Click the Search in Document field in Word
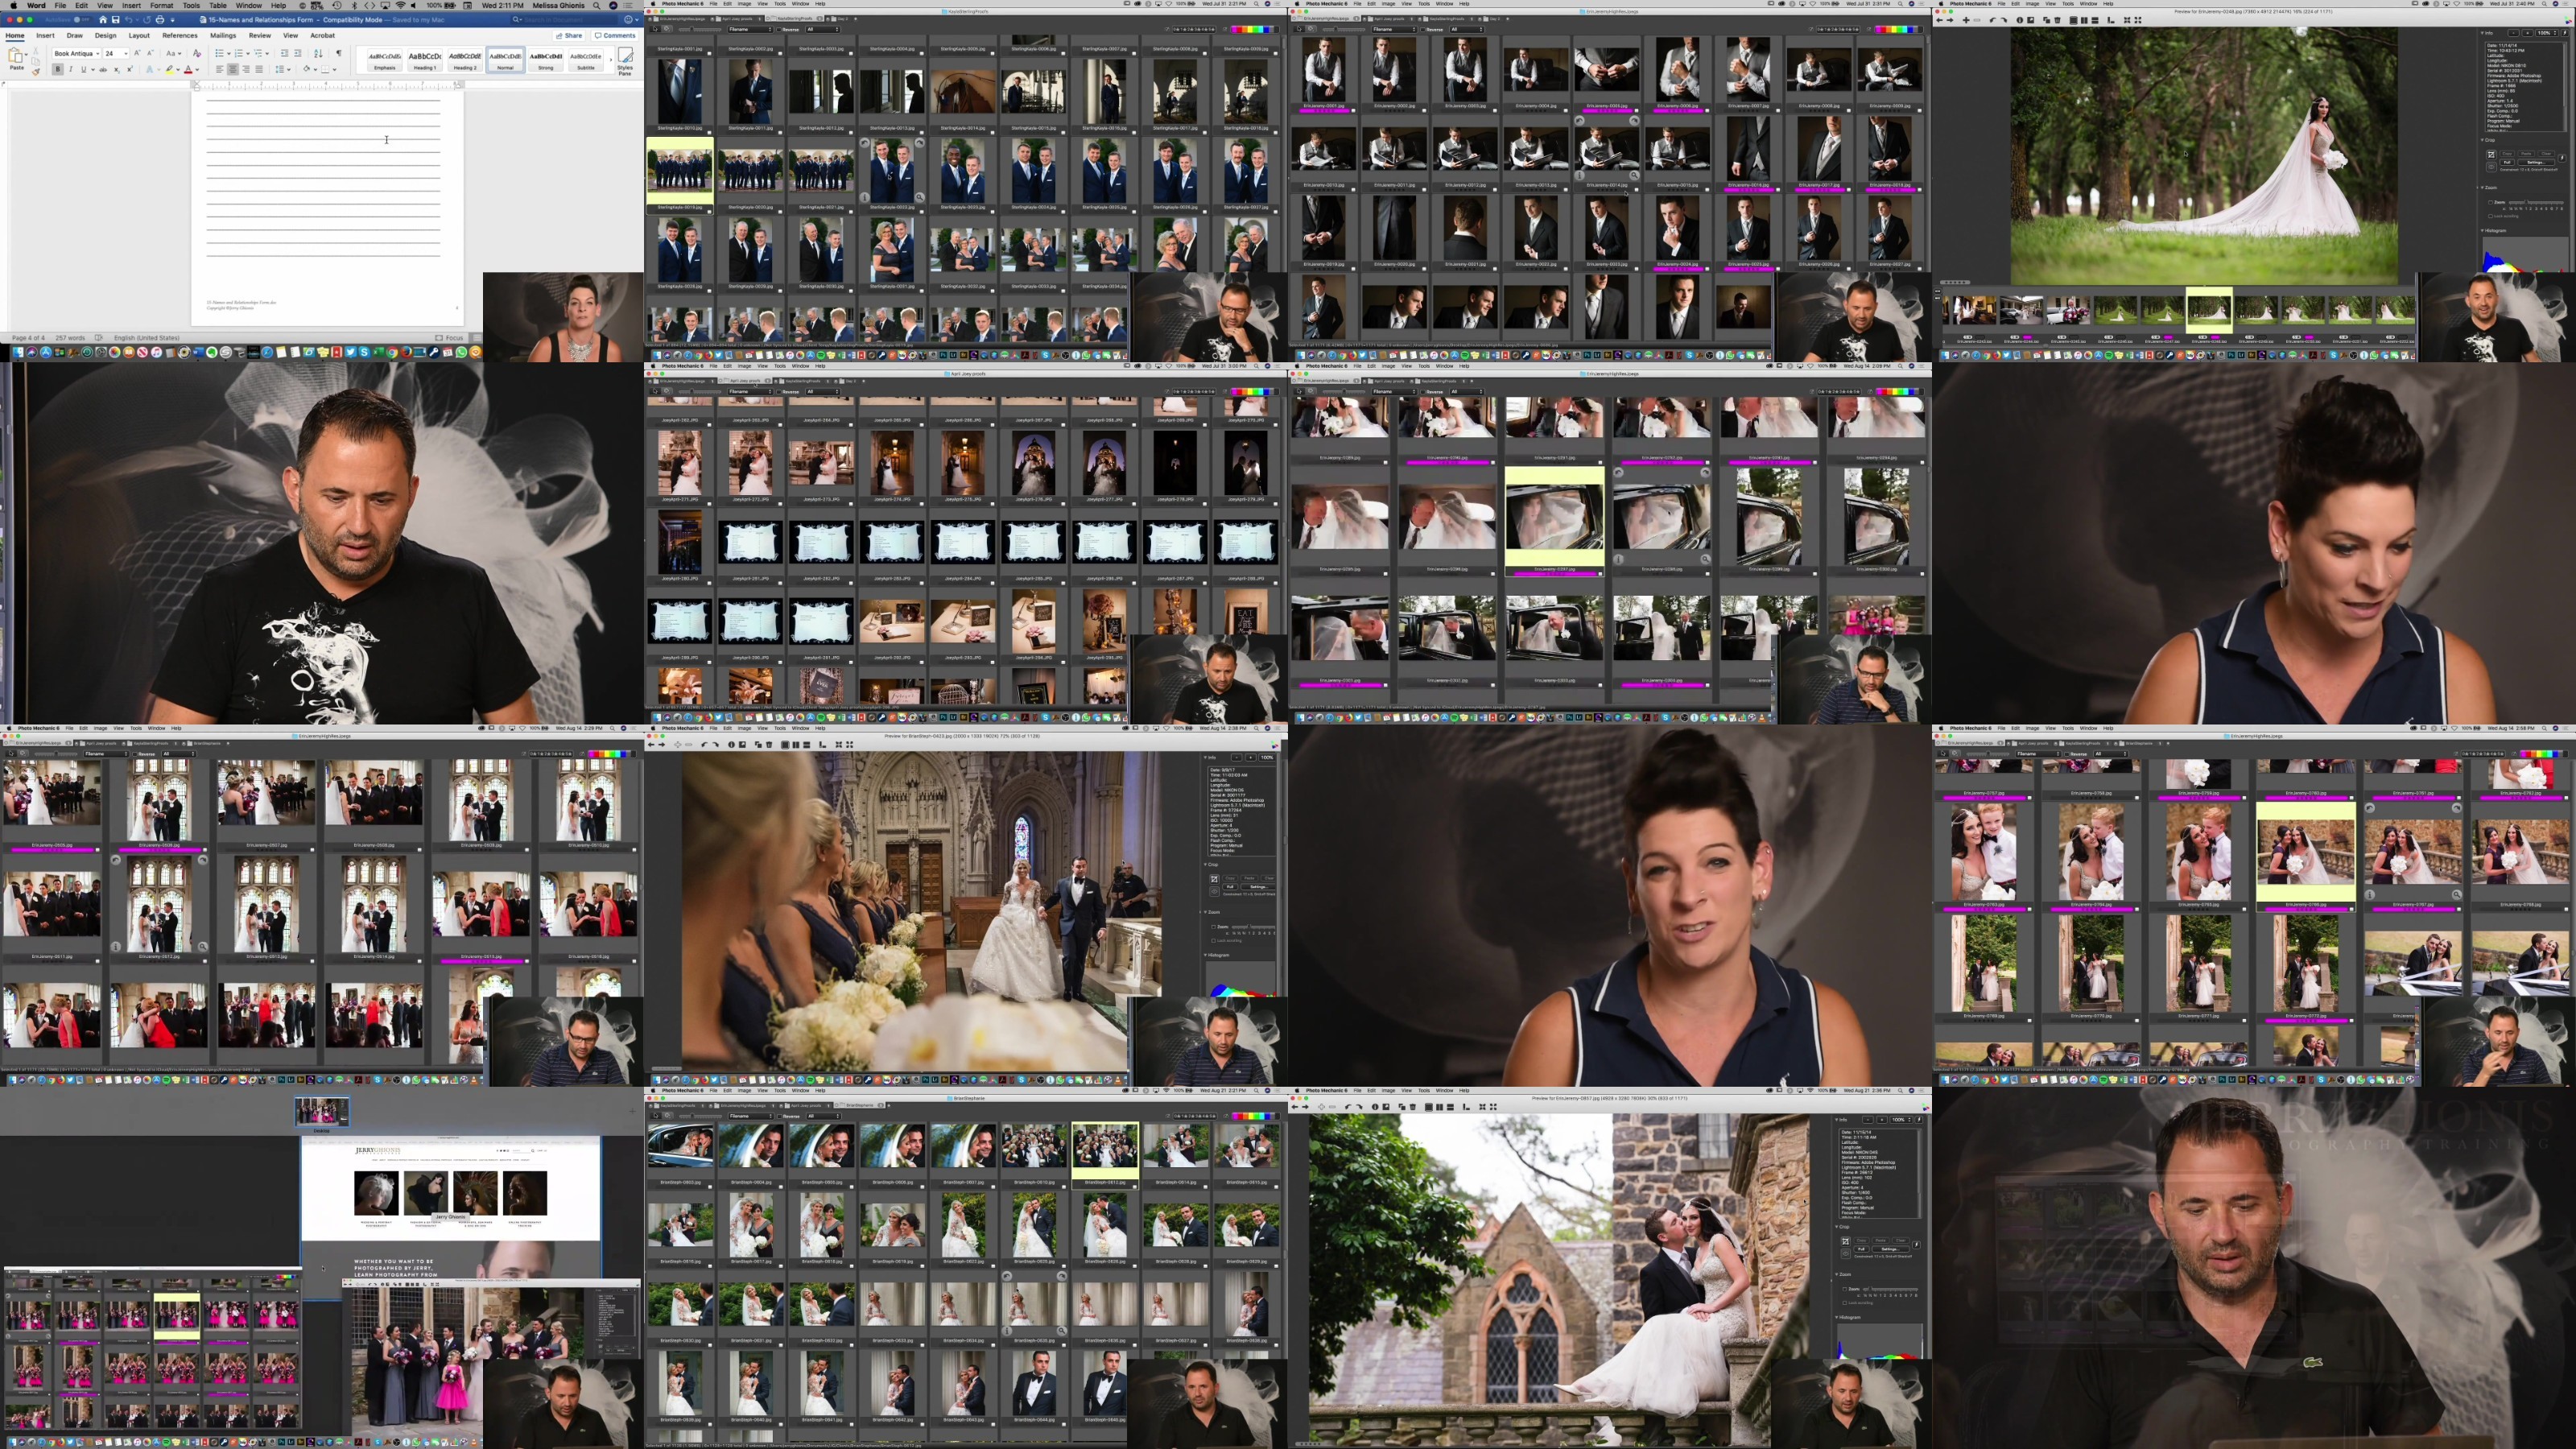 point(566,19)
